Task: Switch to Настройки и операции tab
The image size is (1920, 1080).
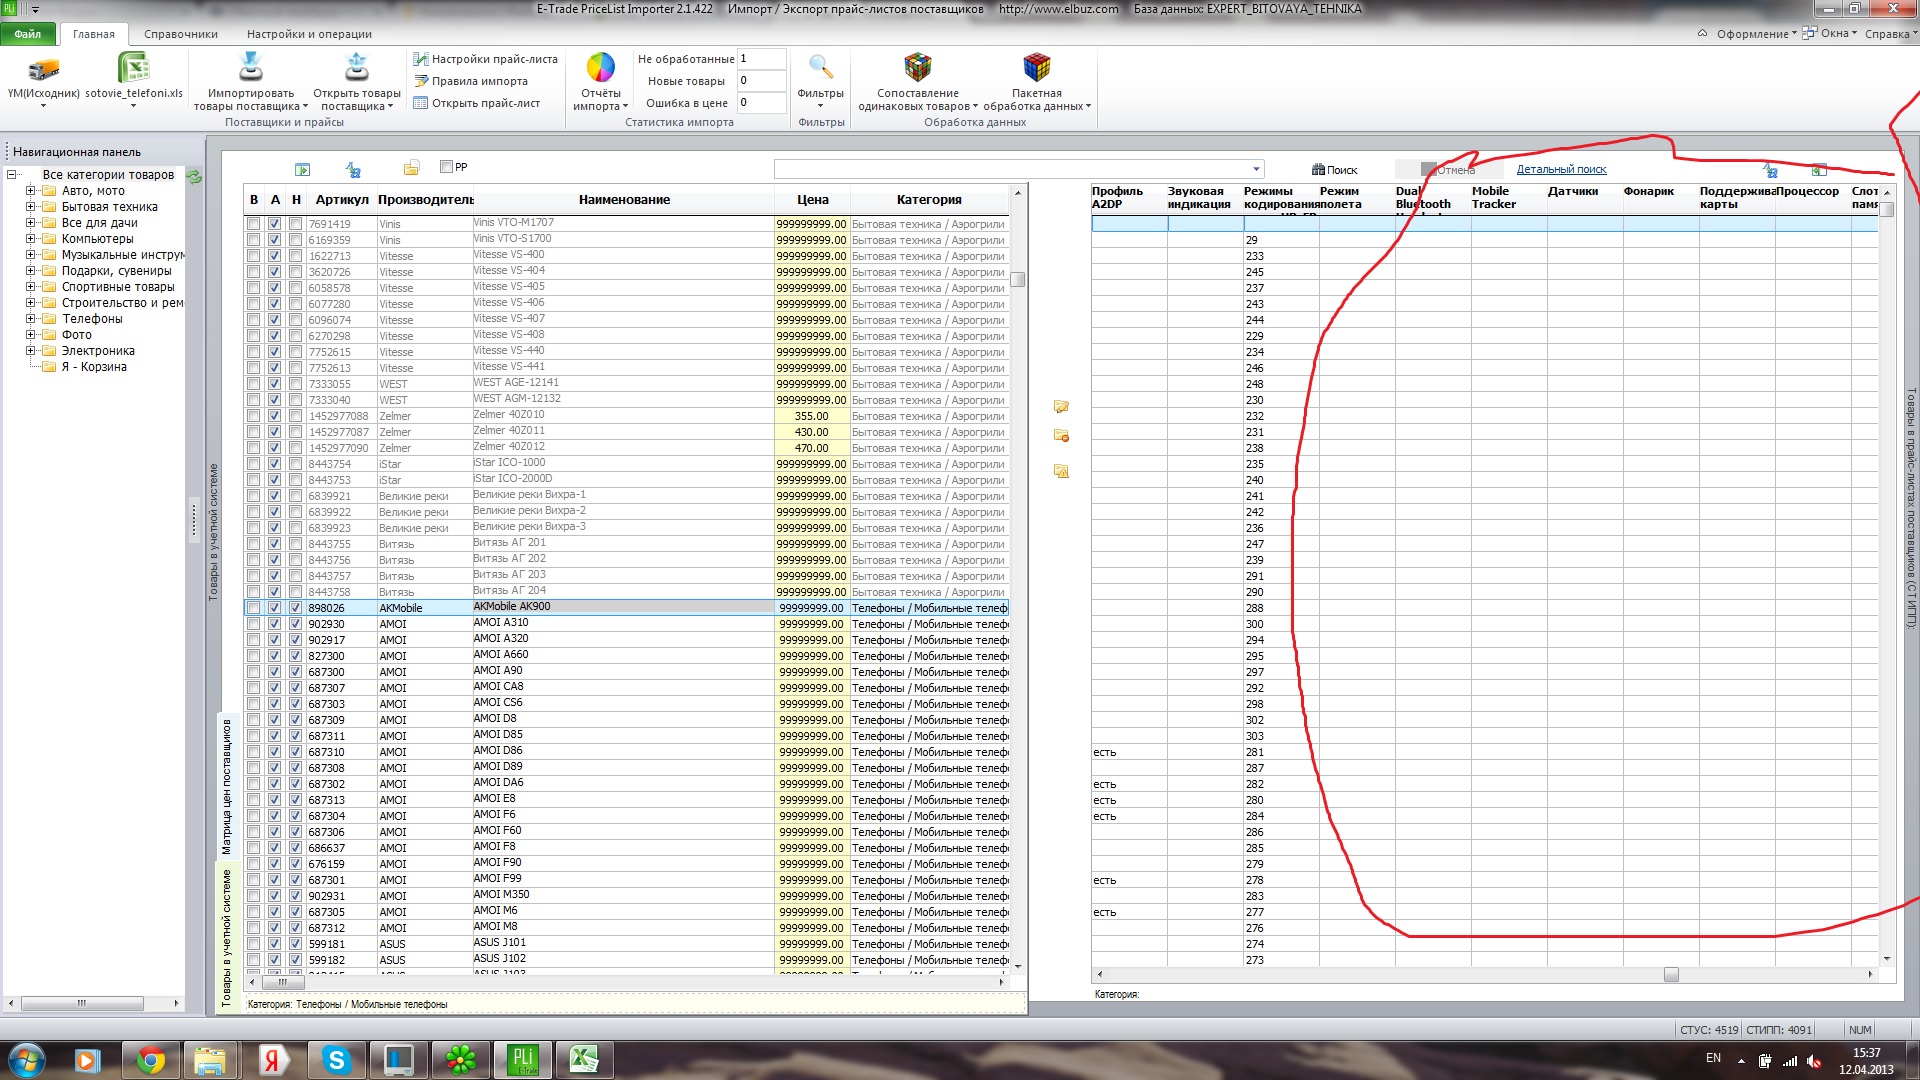Action: coord(309,34)
